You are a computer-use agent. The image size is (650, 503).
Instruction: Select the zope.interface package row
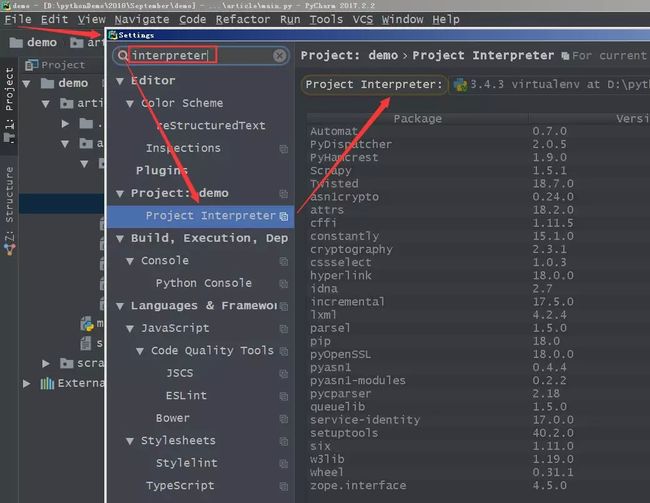[478, 486]
